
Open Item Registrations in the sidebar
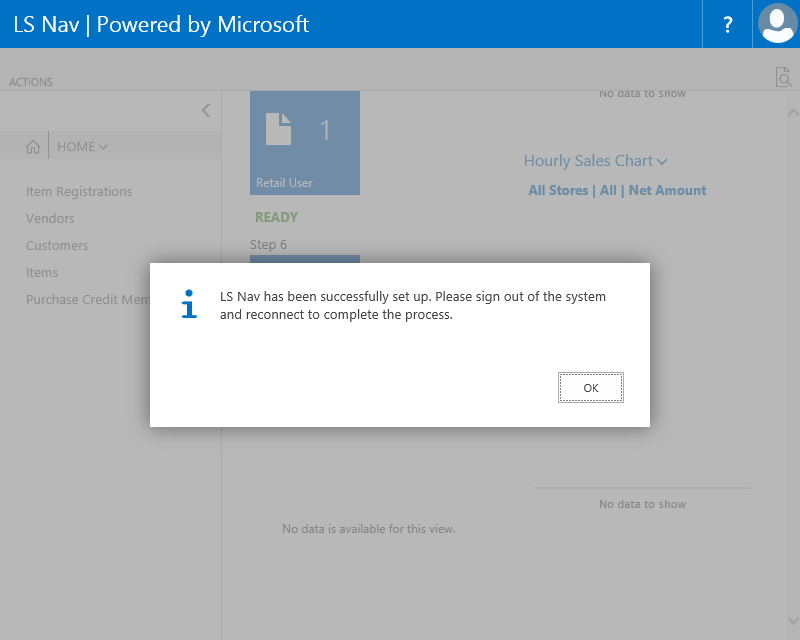coord(79,192)
